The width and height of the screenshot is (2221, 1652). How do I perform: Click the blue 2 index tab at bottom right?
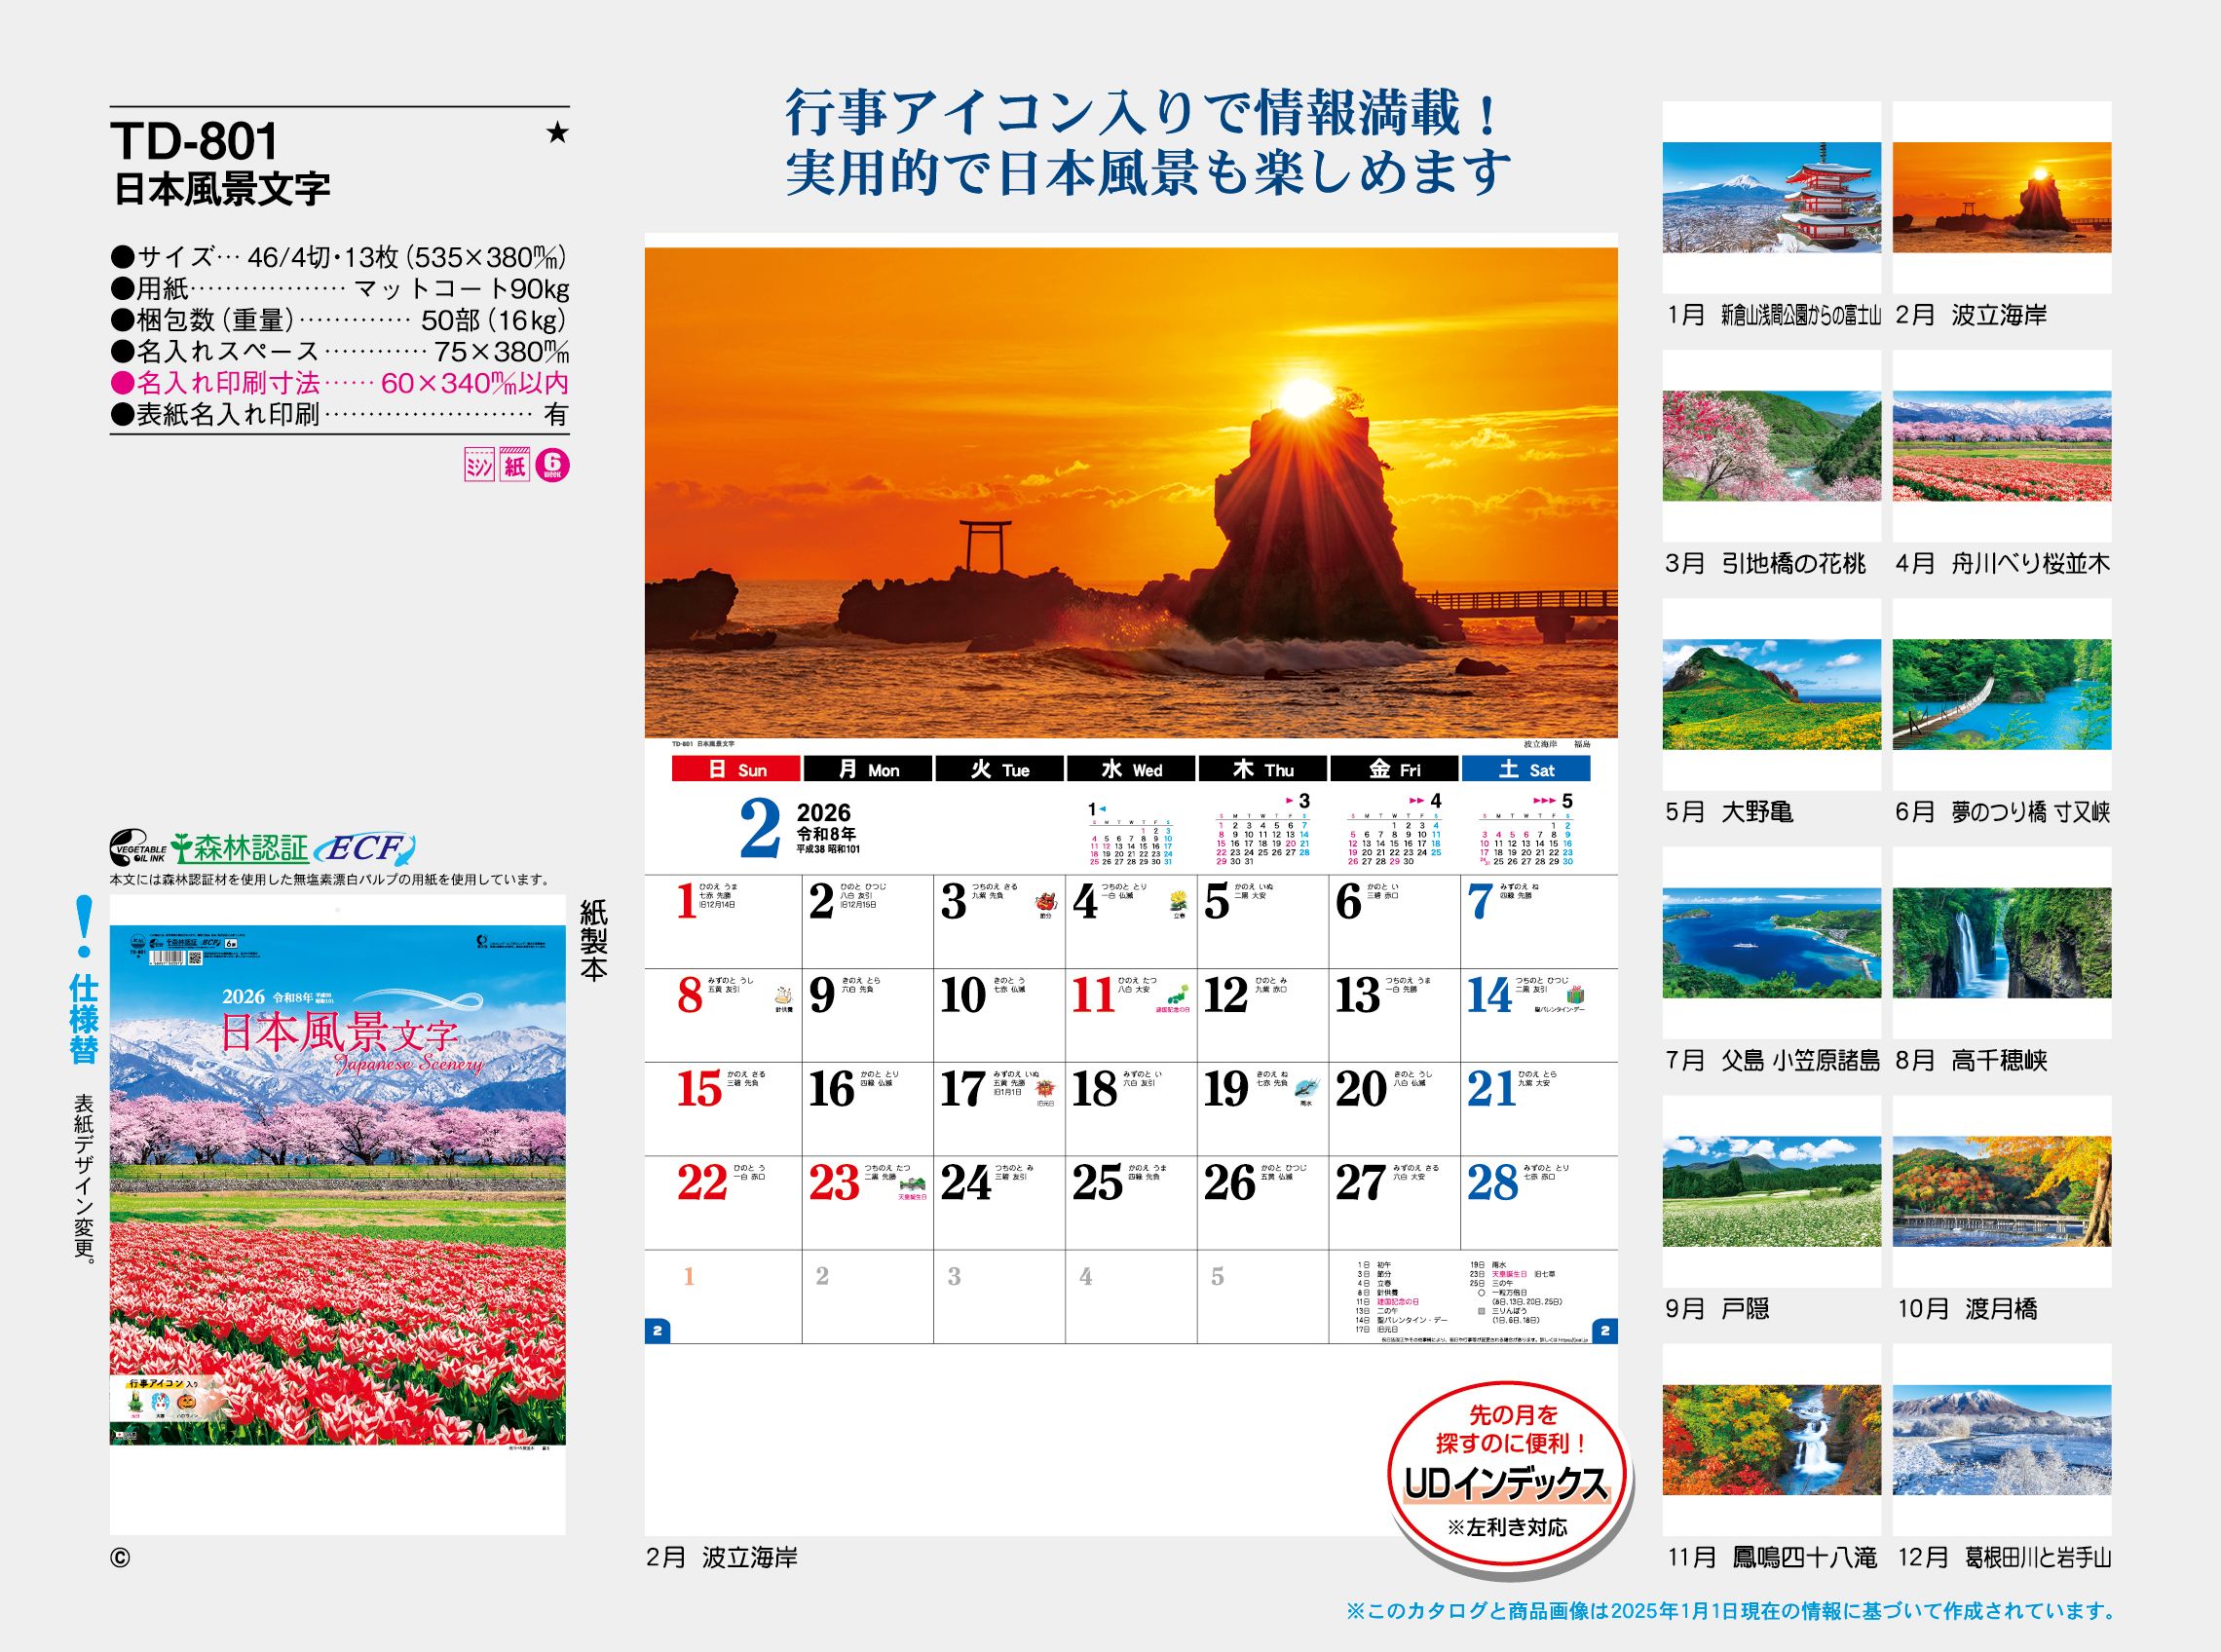1605,1331
